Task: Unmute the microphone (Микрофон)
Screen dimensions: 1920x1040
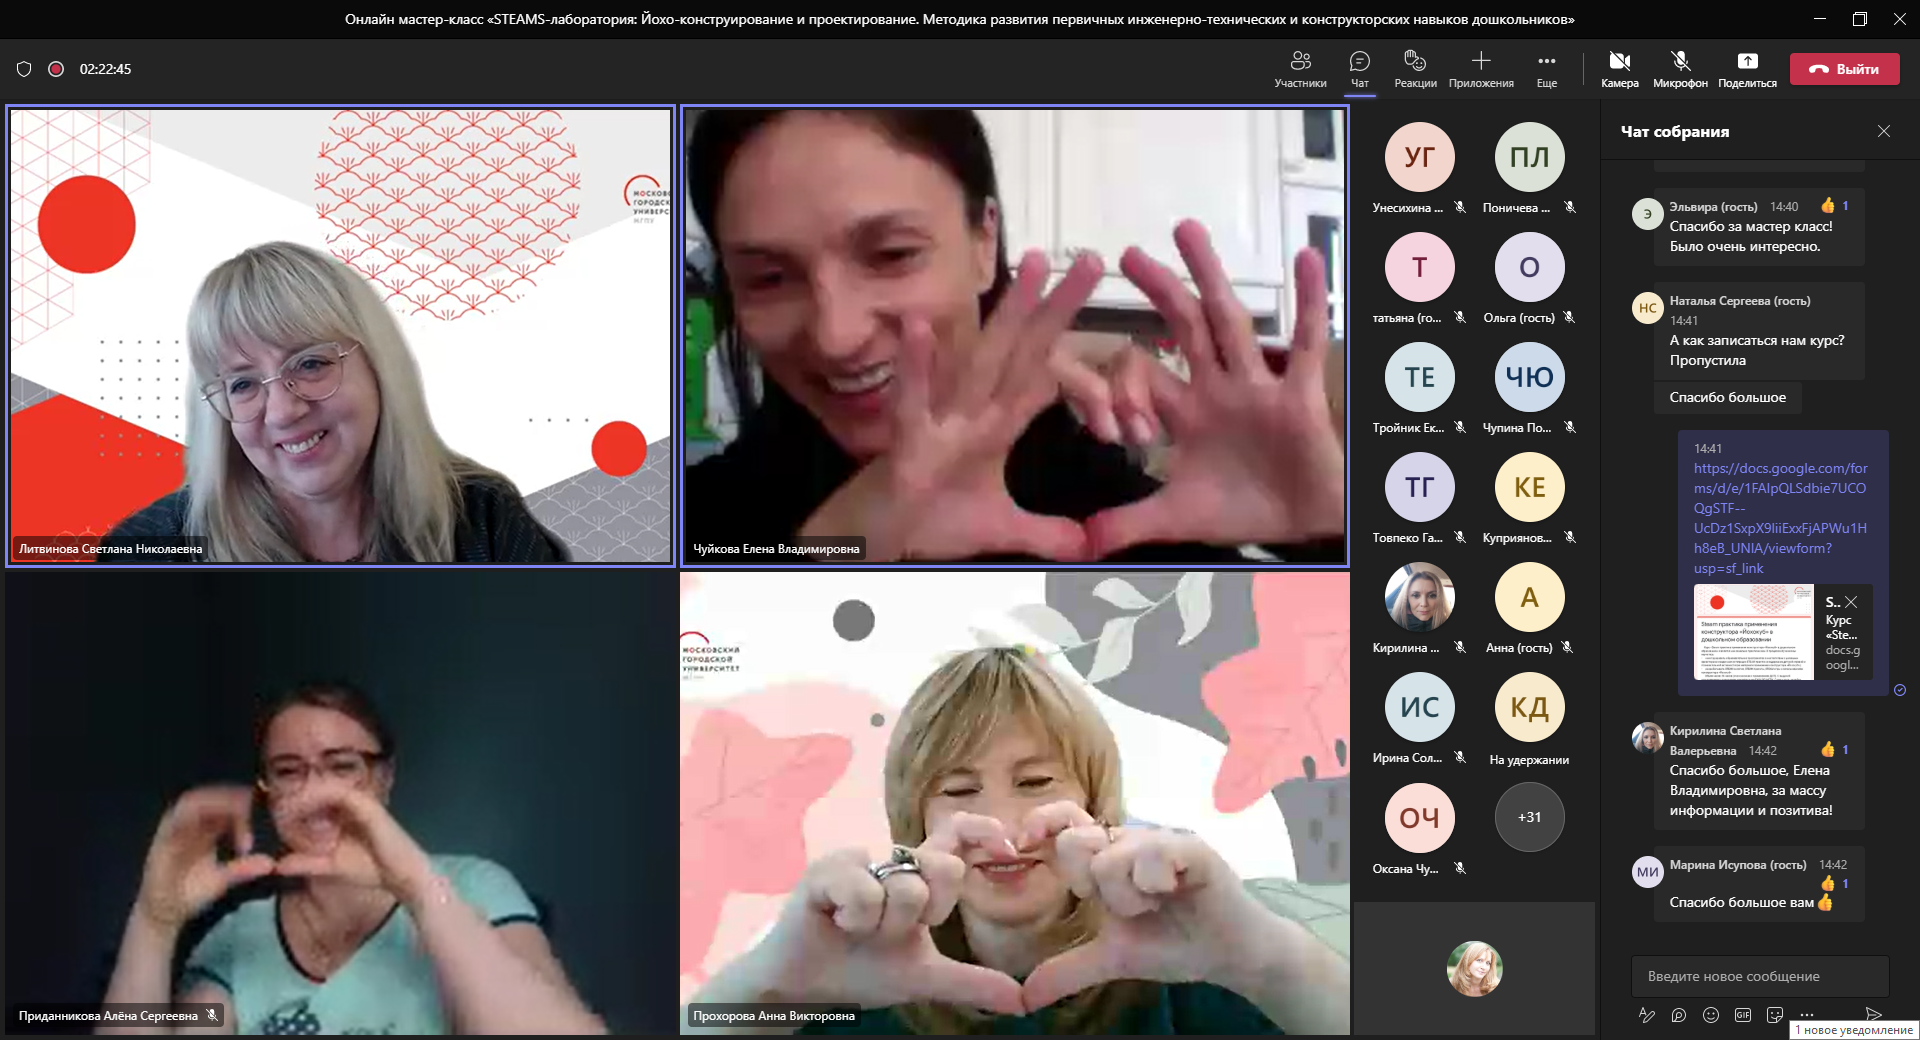Action: (1680, 69)
